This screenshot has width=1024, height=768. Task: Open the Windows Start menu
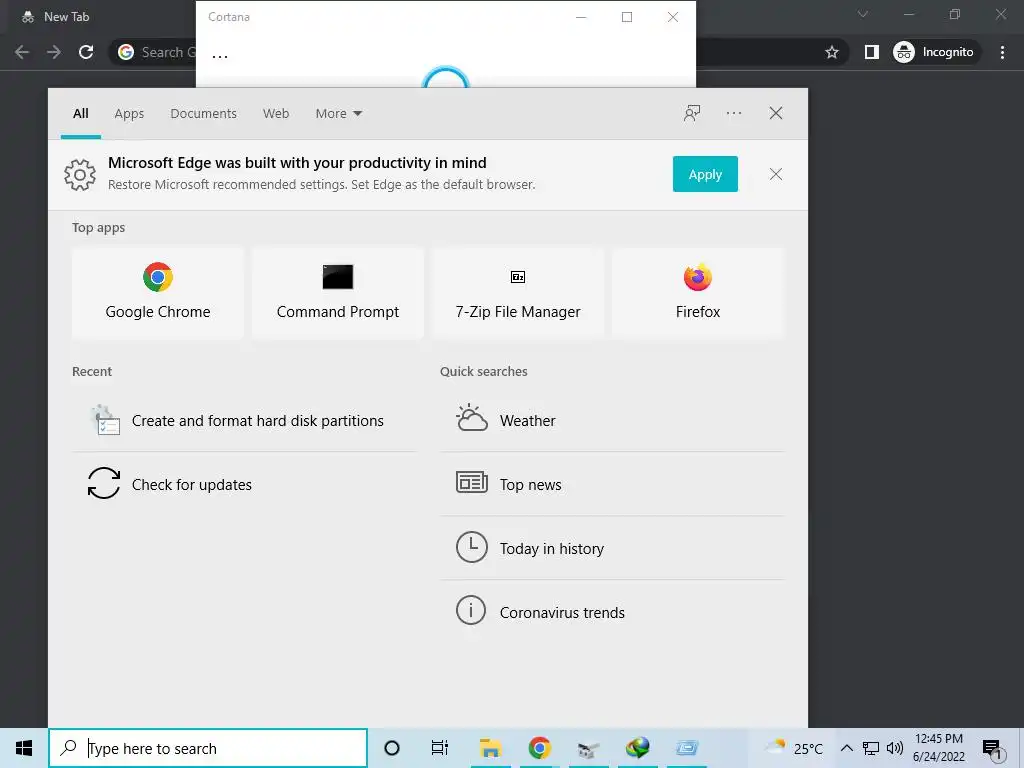click(x=24, y=748)
